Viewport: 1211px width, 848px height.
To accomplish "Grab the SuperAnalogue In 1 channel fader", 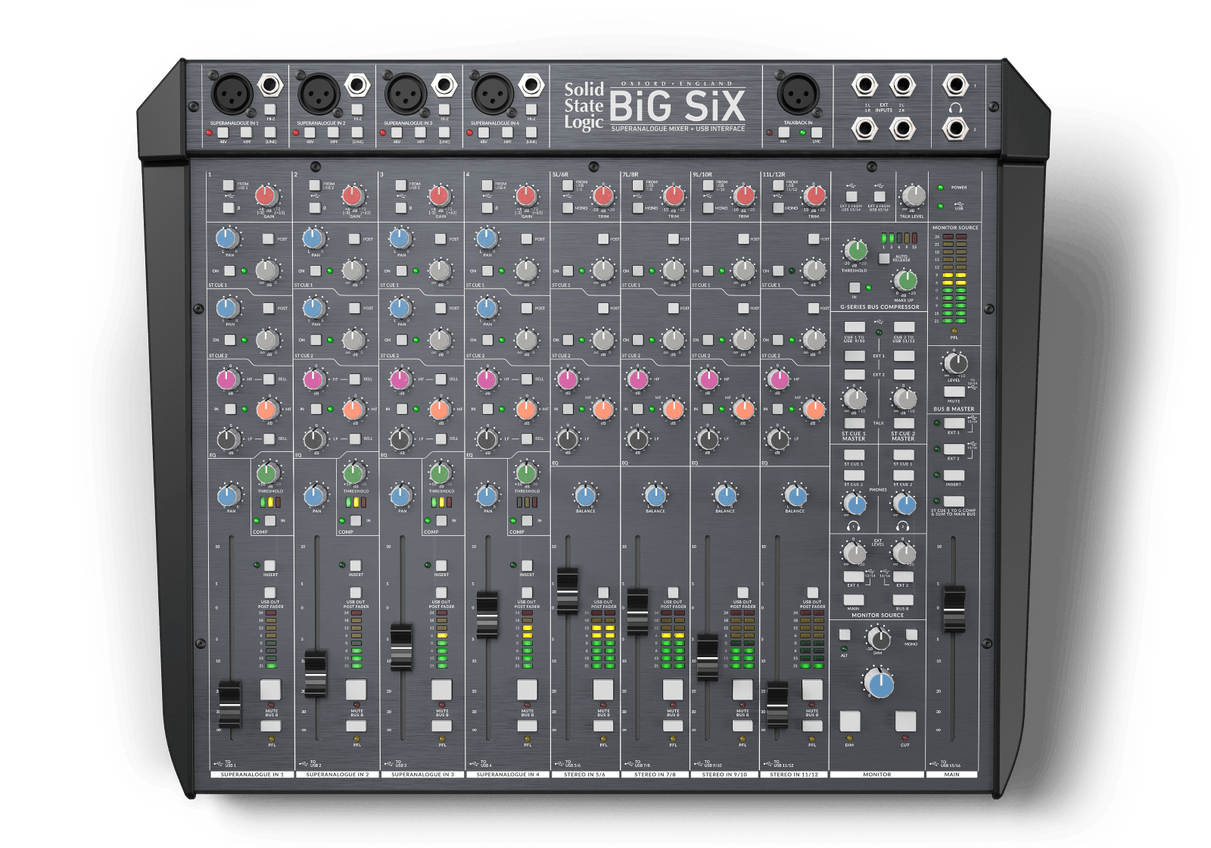I will point(229,705).
